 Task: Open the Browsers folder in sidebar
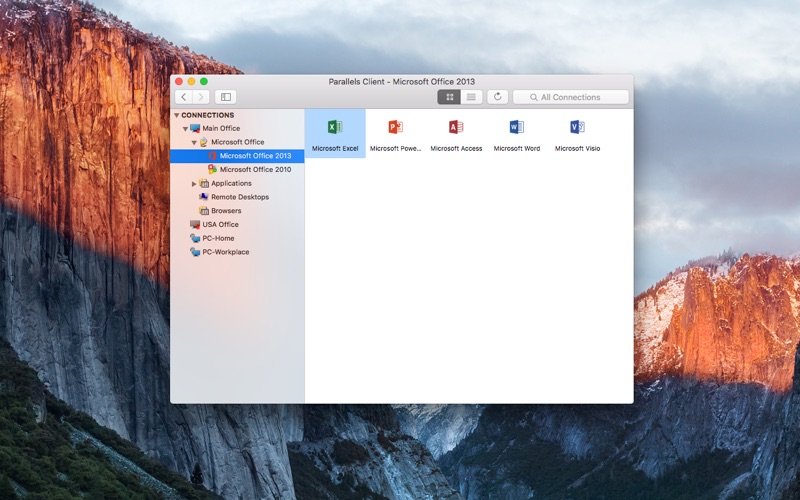tap(225, 211)
